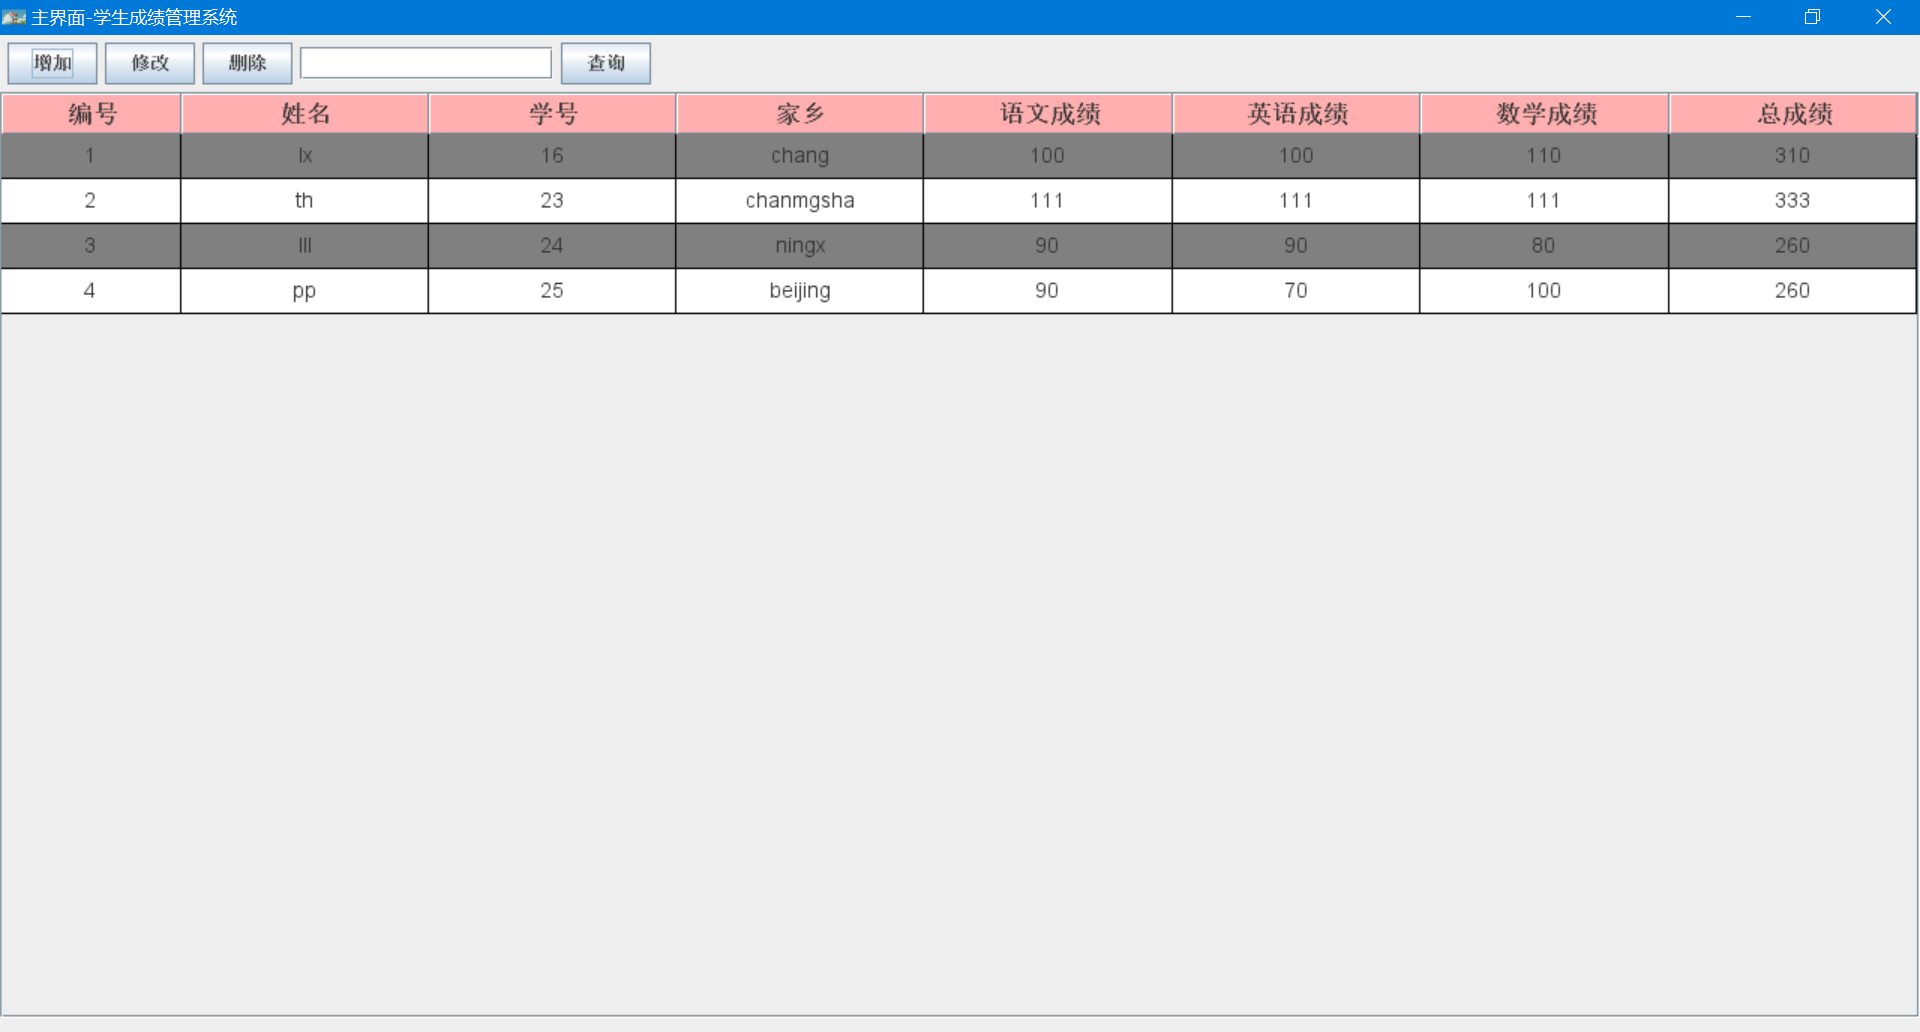Click math score '110' in lx's row
Image resolution: width=1920 pixels, height=1032 pixels.
point(1544,156)
